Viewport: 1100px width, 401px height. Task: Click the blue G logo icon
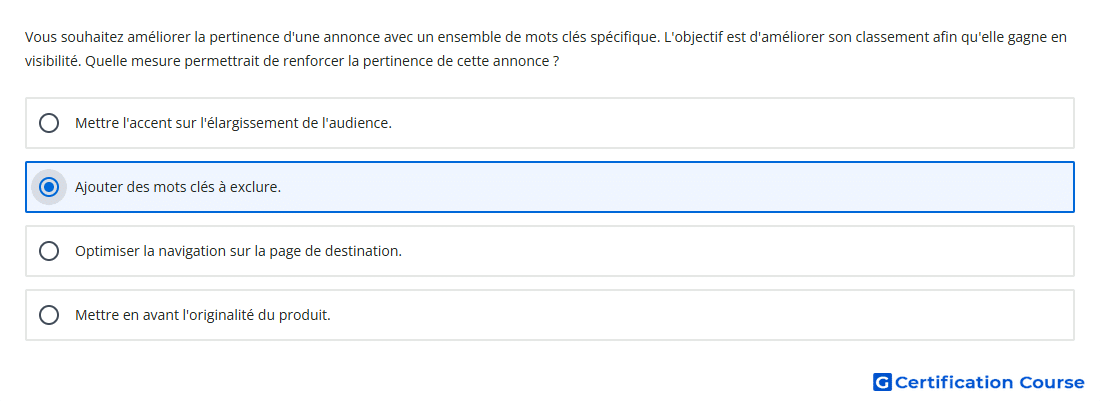(882, 382)
